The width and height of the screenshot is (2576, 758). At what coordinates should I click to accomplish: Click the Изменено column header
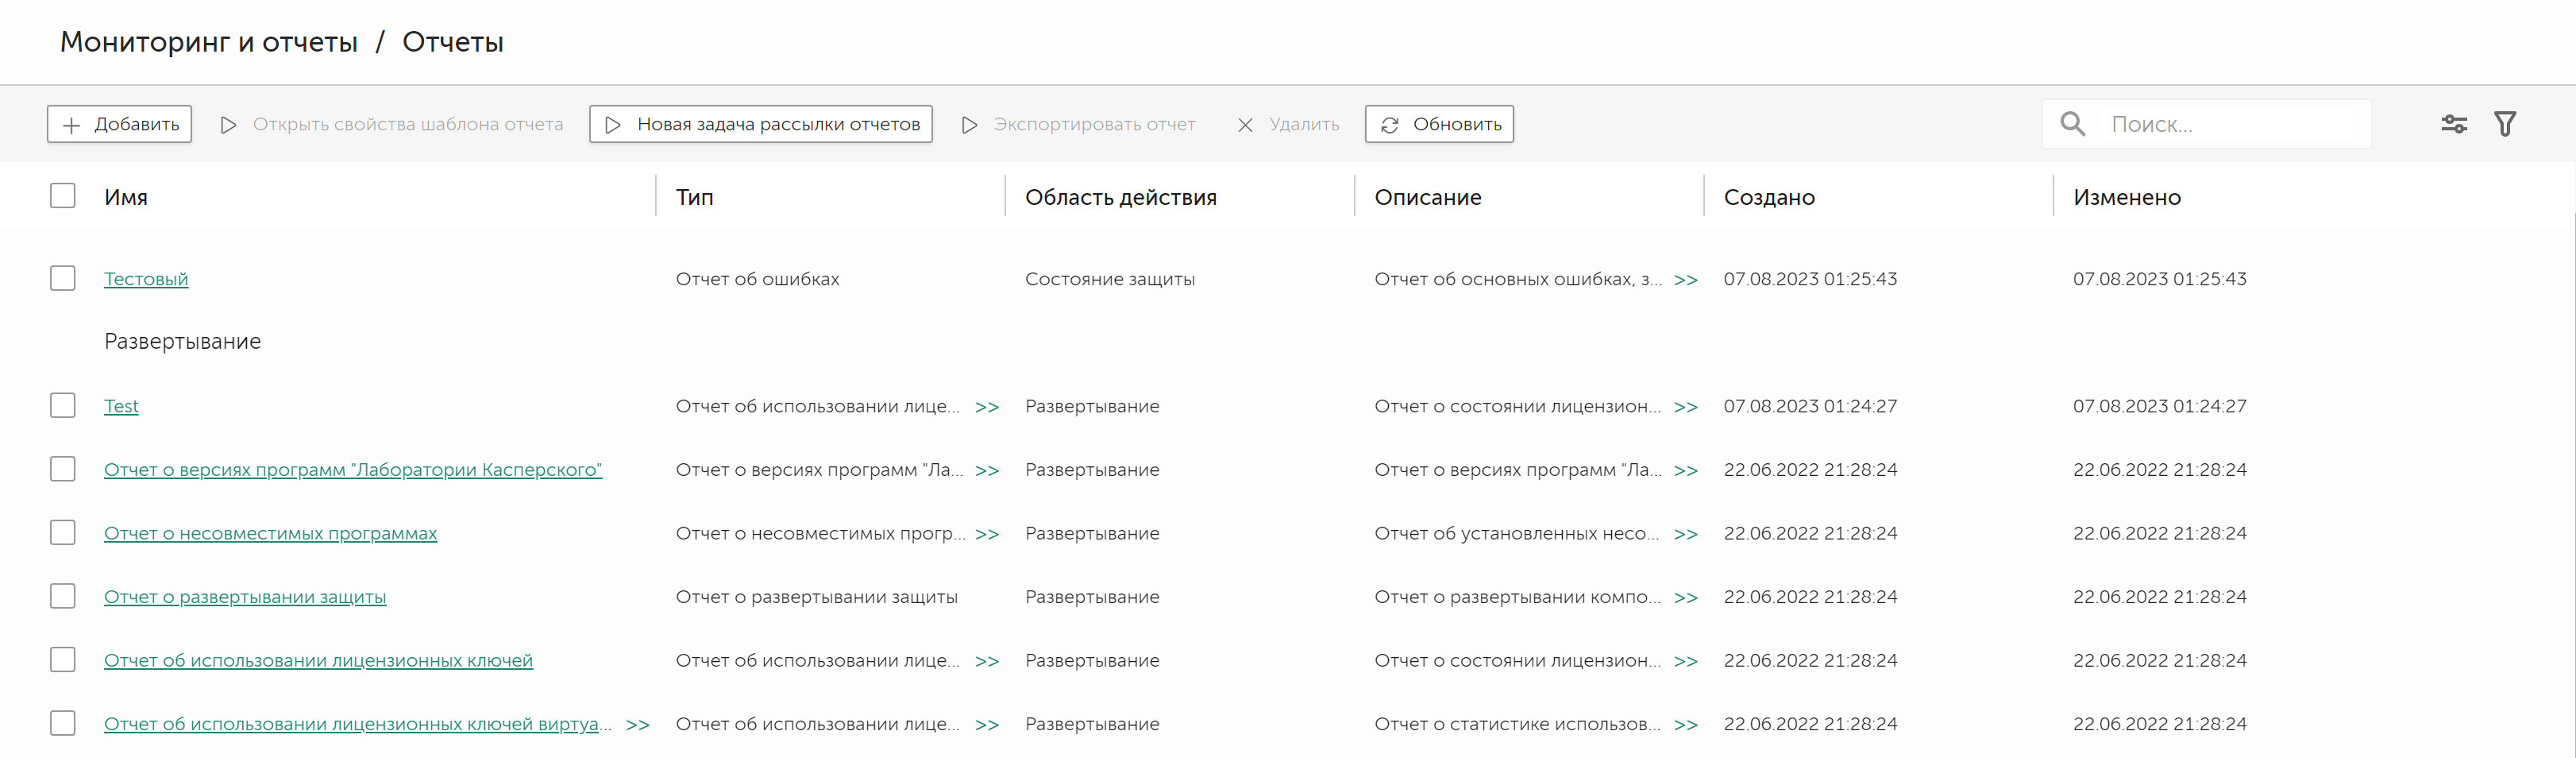click(x=2127, y=197)
